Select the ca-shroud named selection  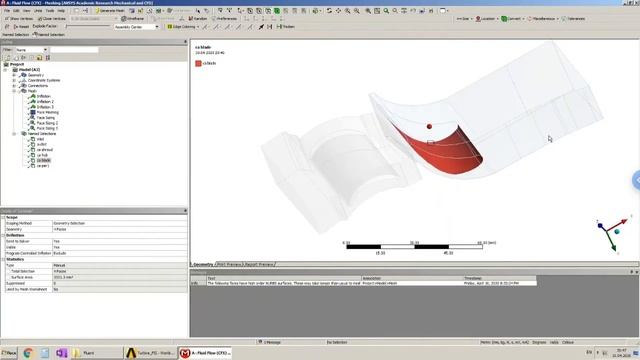pyautogui.click(x=44, y=150)
